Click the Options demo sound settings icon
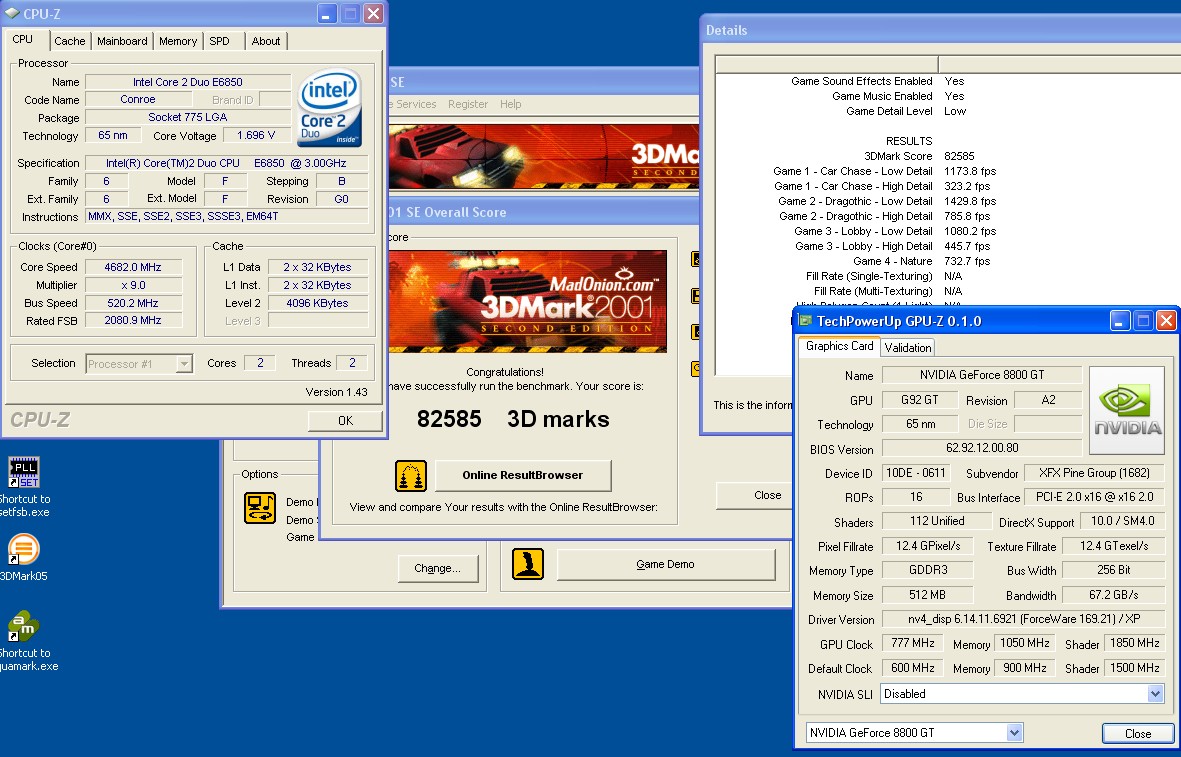The width and height of the screenshot is (1181, 757). pyautogui.click(x=260, y=508)
